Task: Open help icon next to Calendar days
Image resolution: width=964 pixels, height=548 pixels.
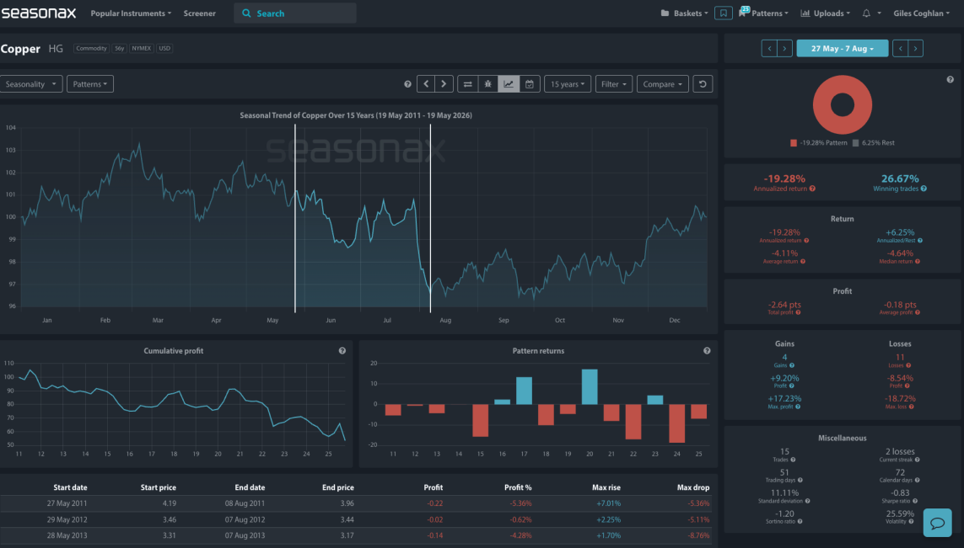Action: coord(917,480)
